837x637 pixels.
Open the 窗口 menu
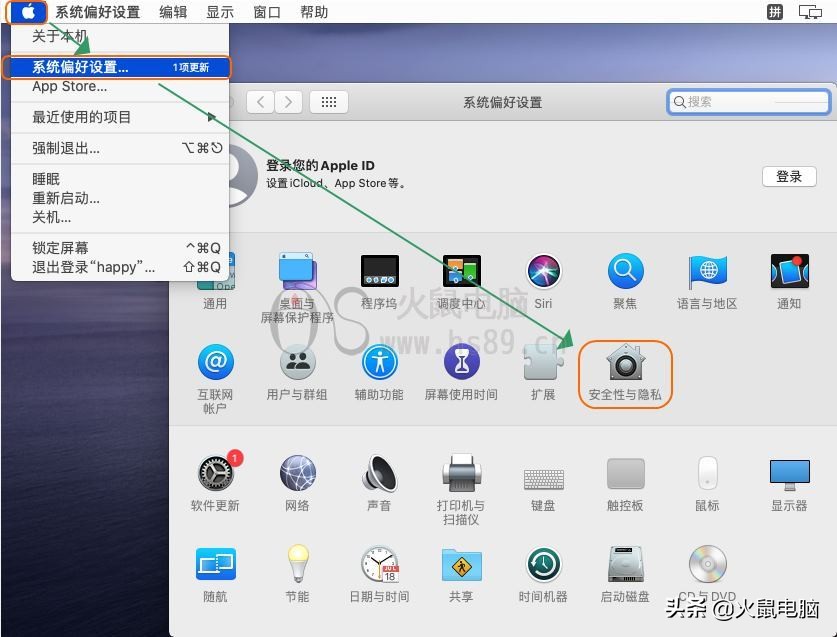[267, 12]
